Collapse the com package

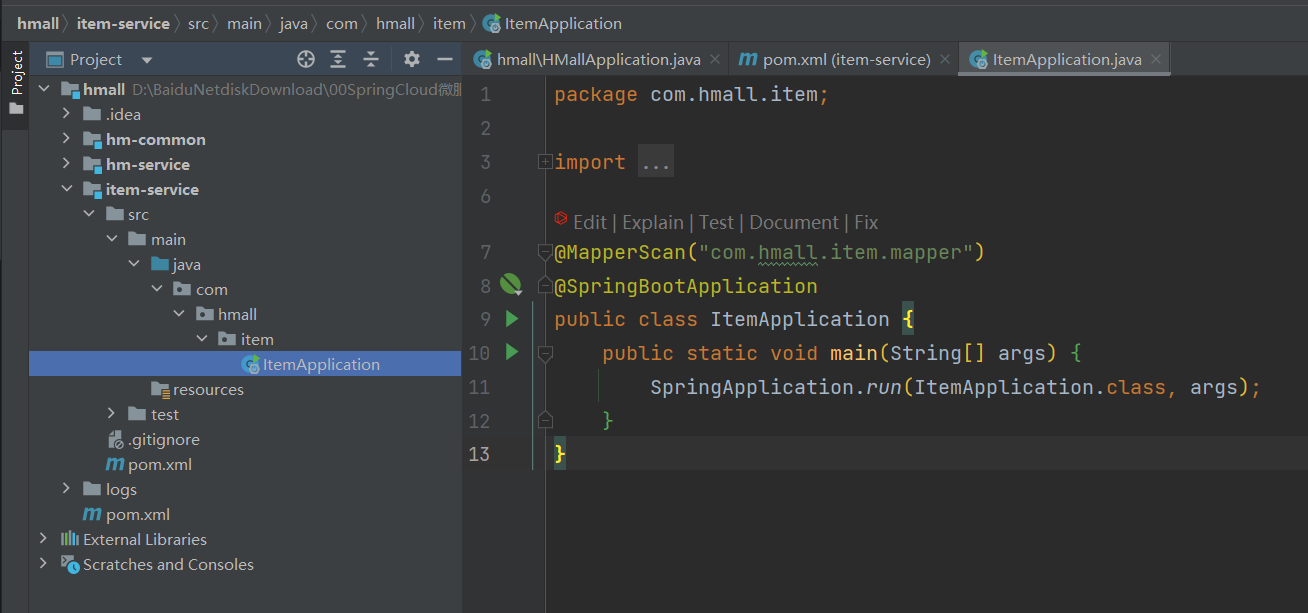pyautogui.click(x=157, y=289)
